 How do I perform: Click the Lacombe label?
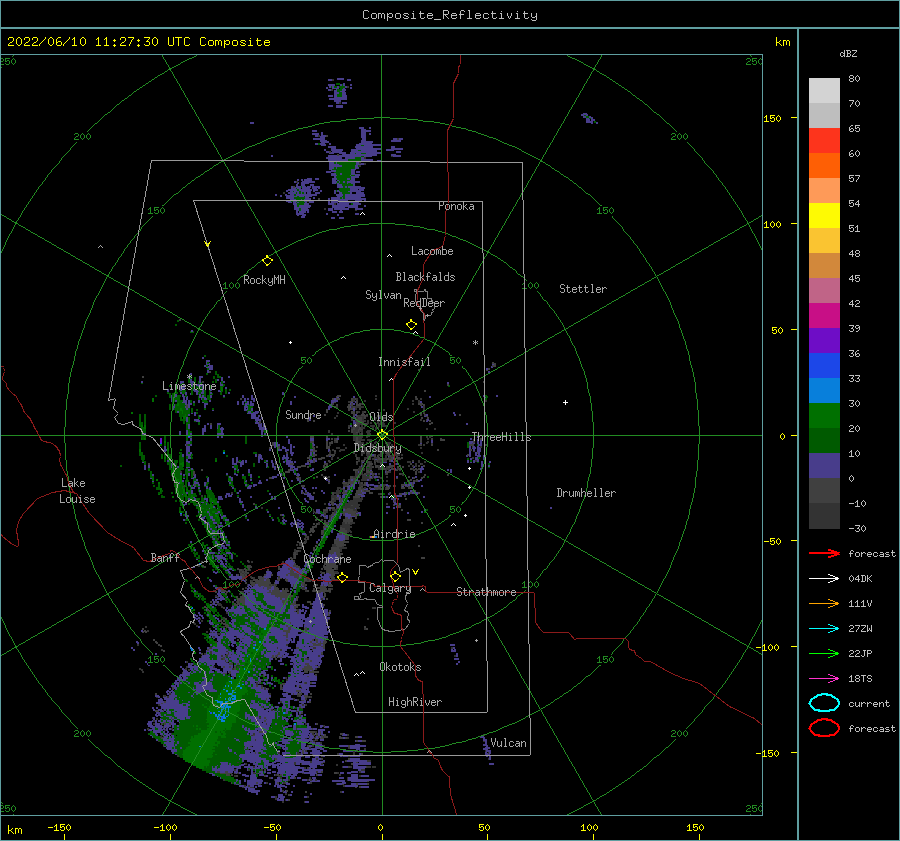(x=432, y=251)
